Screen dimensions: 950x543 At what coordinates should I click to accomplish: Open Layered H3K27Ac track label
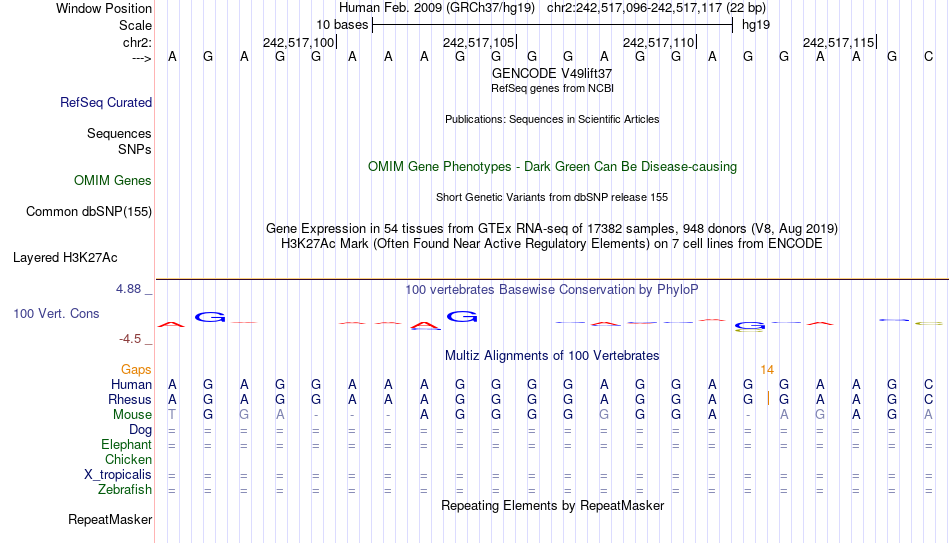(x=65, y=258)
